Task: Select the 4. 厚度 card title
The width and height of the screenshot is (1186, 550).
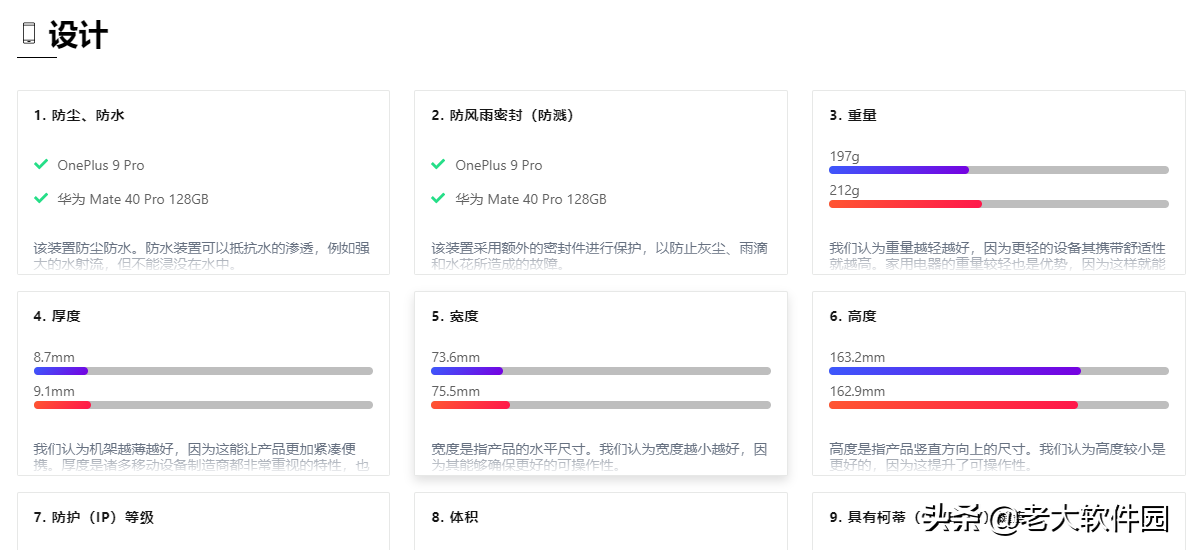Action: pos(57,317)
